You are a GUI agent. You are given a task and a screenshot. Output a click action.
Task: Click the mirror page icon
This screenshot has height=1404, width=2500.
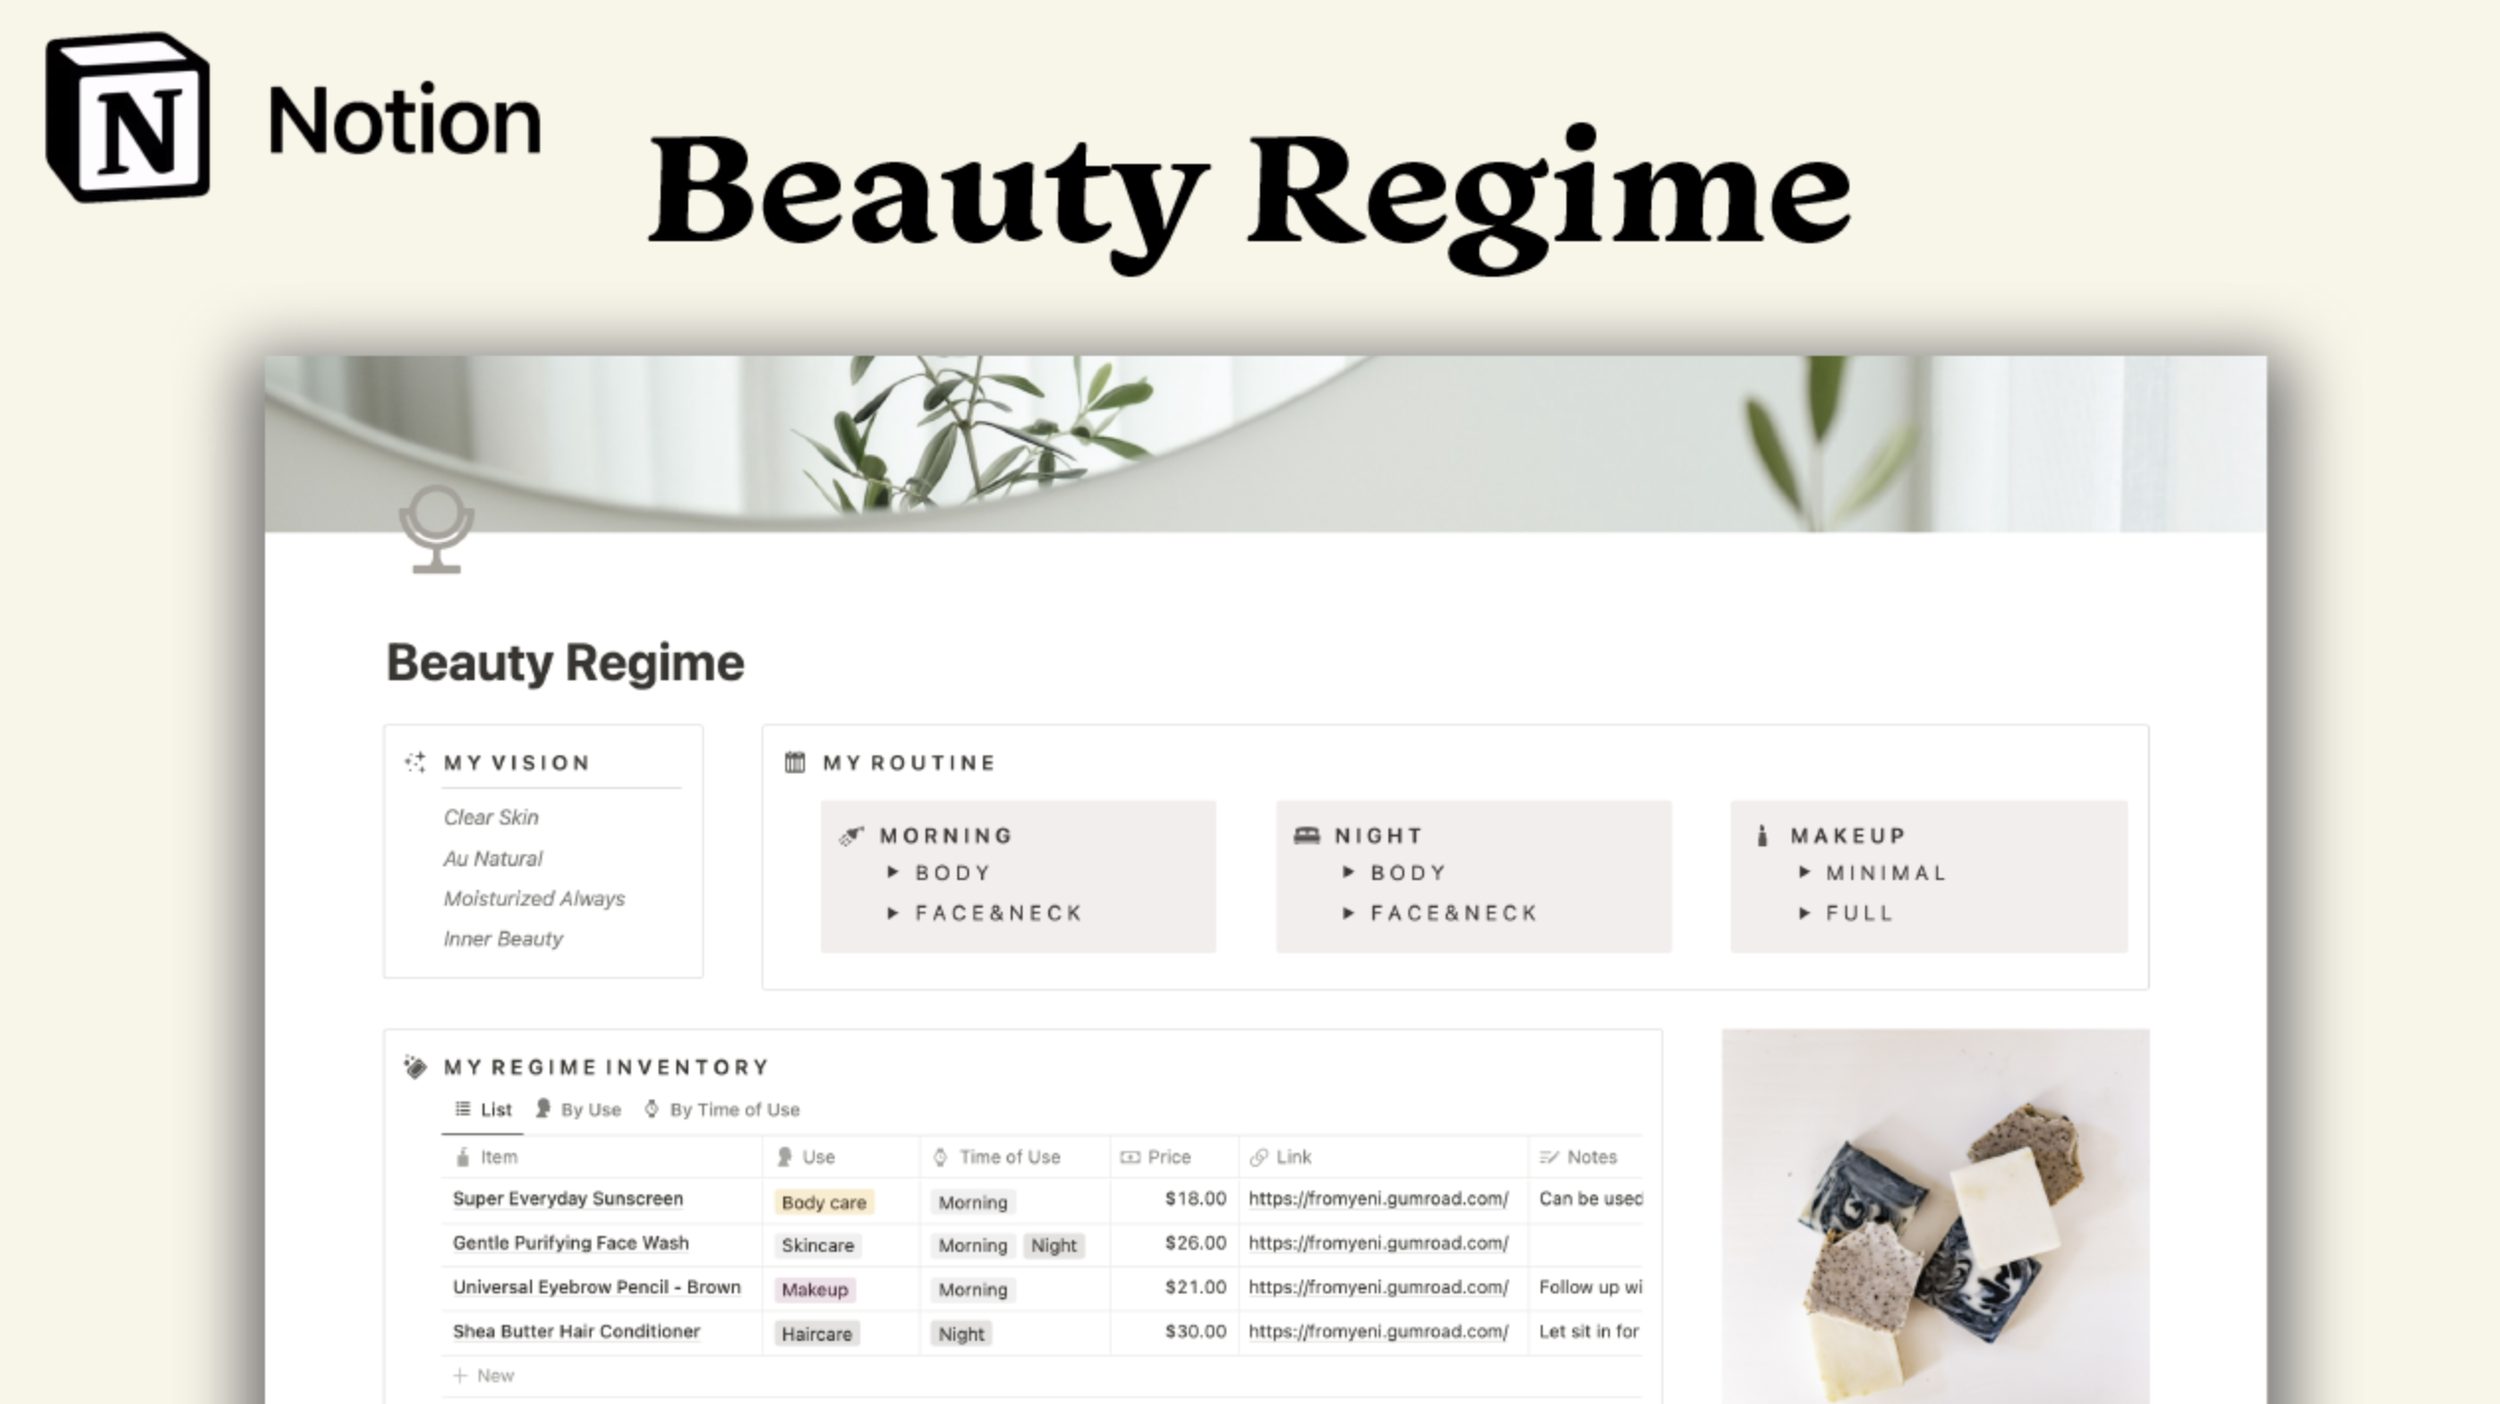click(437, 530)
